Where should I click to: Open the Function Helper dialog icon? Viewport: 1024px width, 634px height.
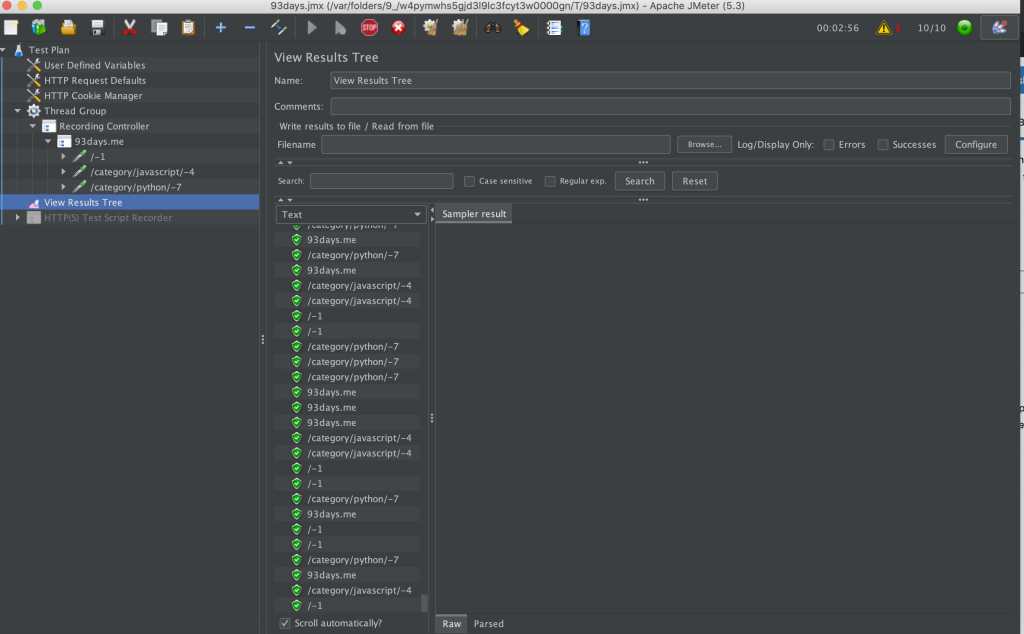(554, 27)
